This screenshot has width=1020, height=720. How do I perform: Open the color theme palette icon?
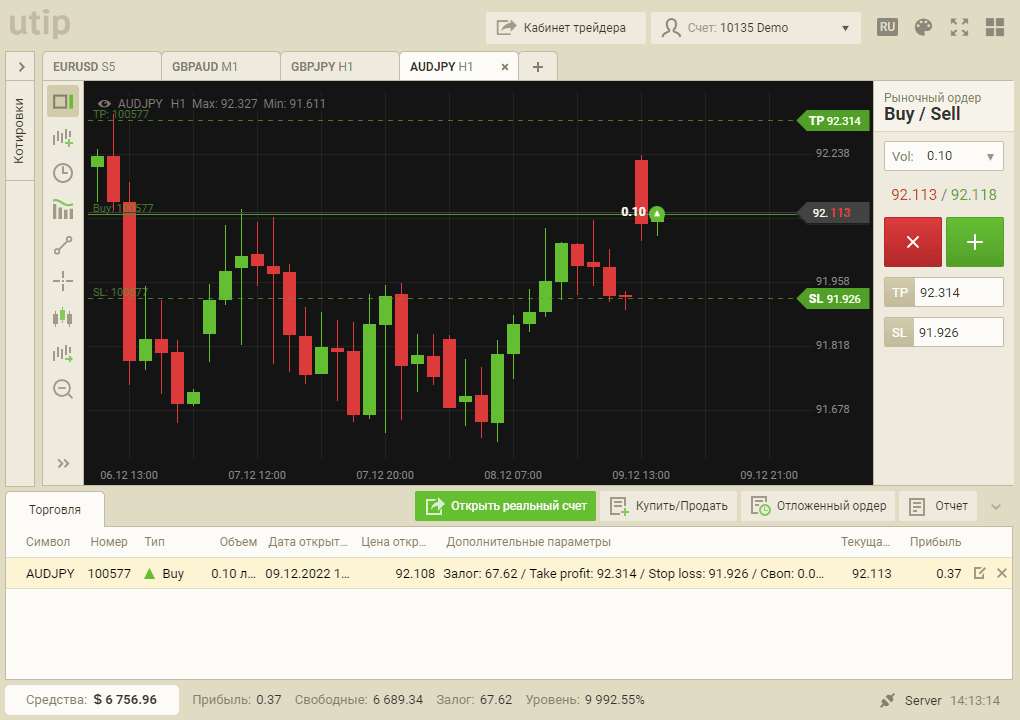coord(923,27)
